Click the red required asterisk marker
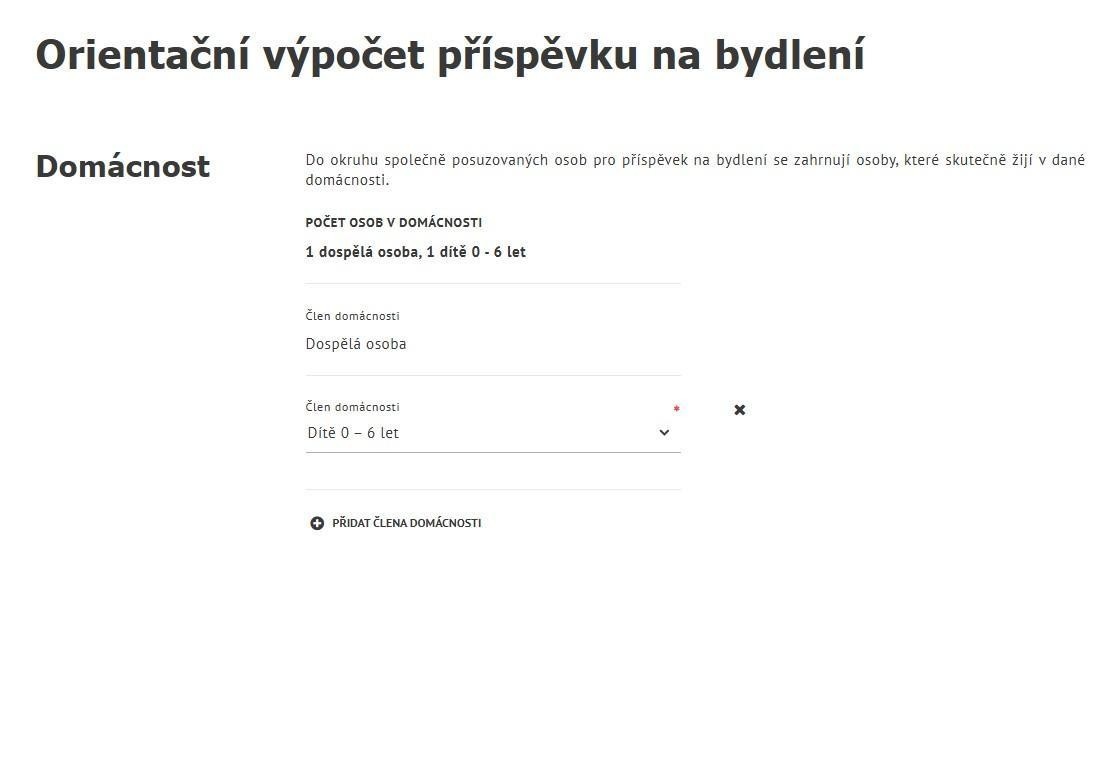 676,409
